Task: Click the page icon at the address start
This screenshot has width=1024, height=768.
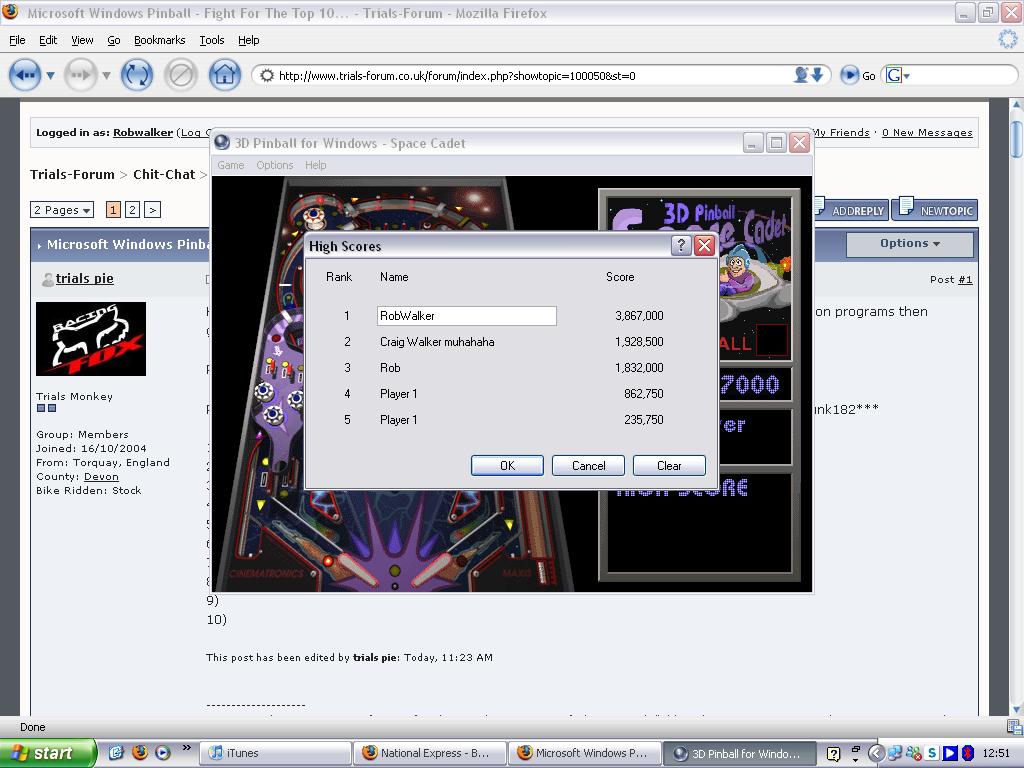Action: 266,76
